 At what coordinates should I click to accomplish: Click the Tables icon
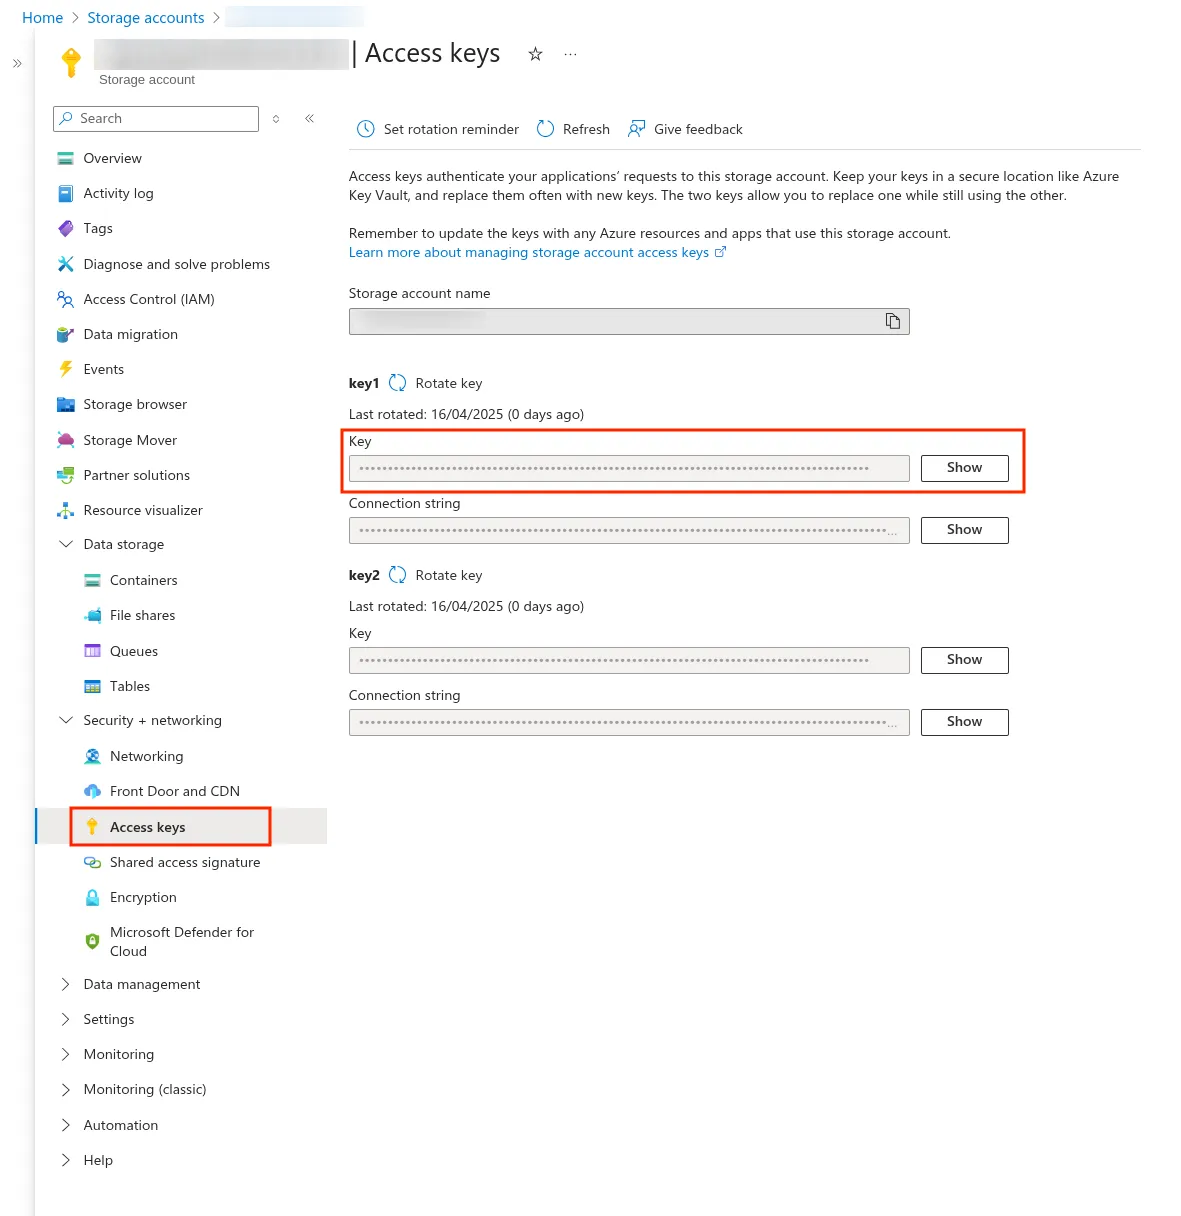93,686
